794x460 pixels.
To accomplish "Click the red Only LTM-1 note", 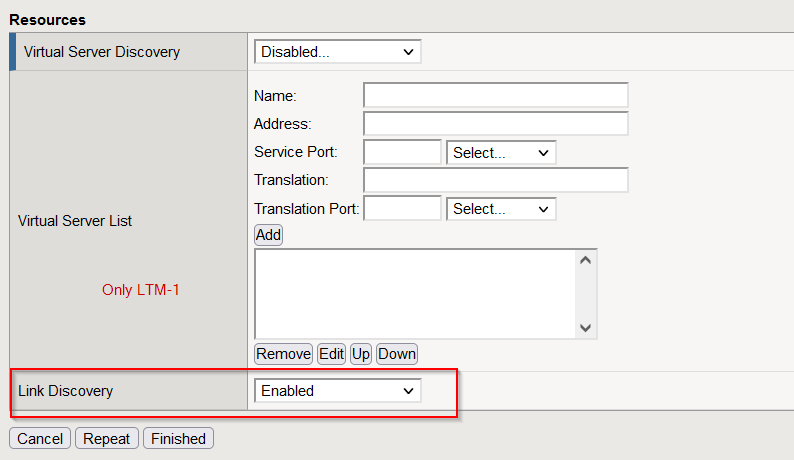I will click(x=141, y=290).
